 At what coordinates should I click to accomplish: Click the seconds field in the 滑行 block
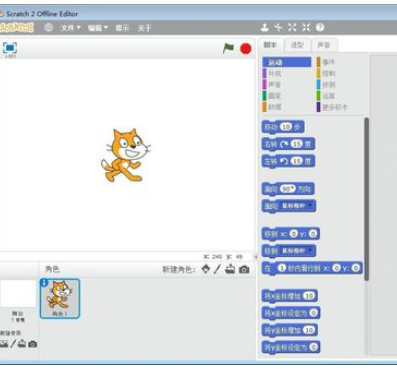[282, 268]
